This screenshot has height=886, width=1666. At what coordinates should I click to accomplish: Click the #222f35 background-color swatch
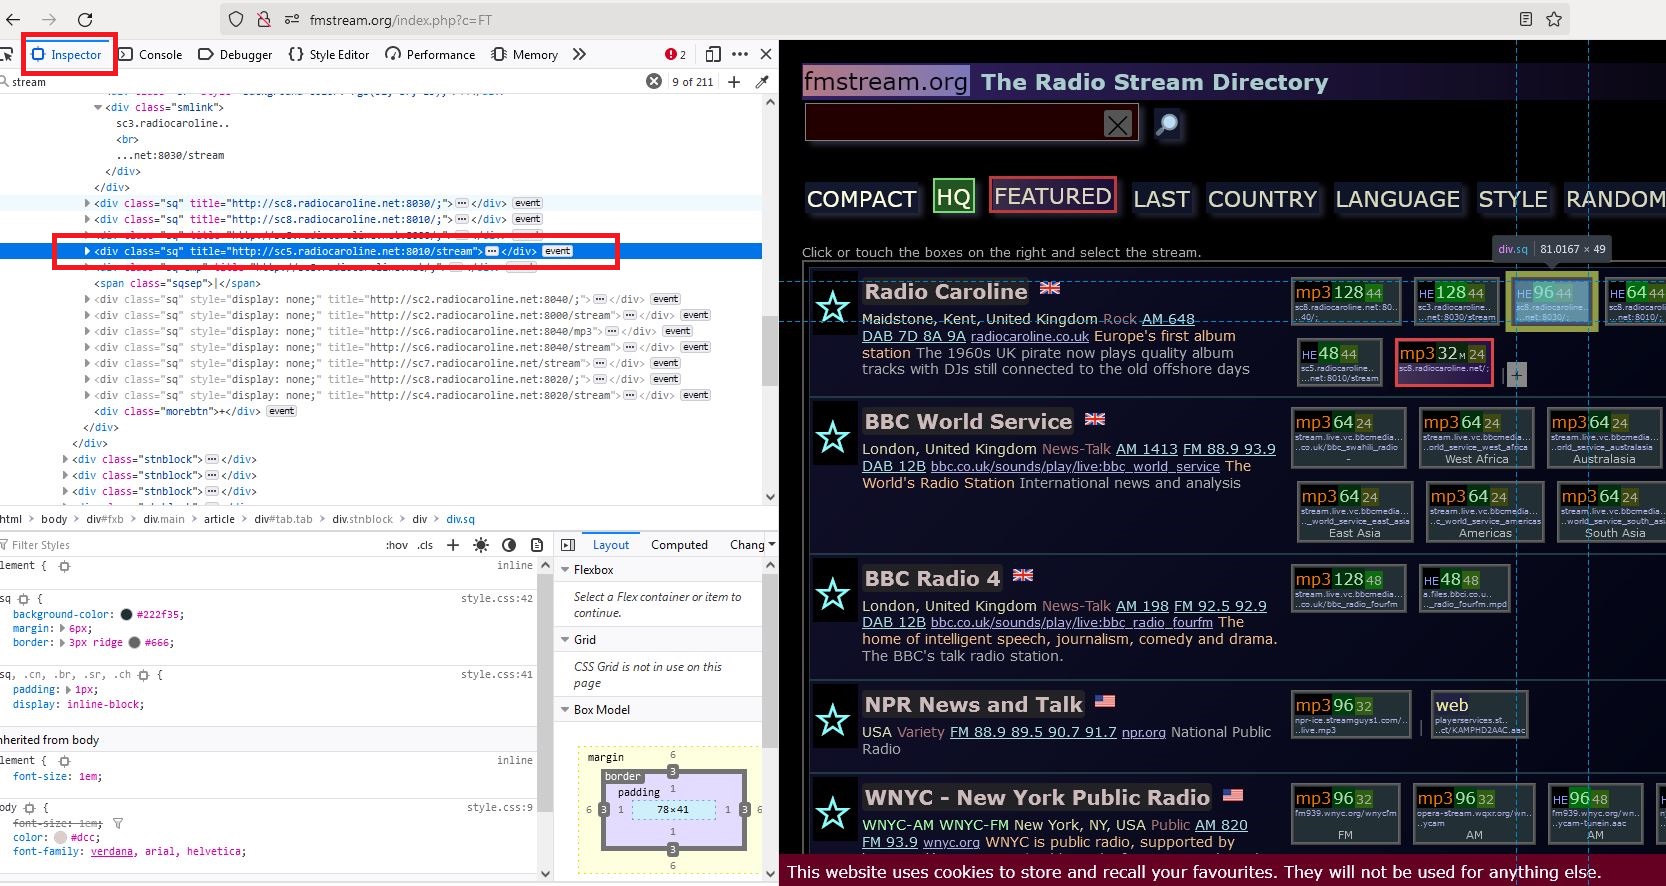(127, 615)
